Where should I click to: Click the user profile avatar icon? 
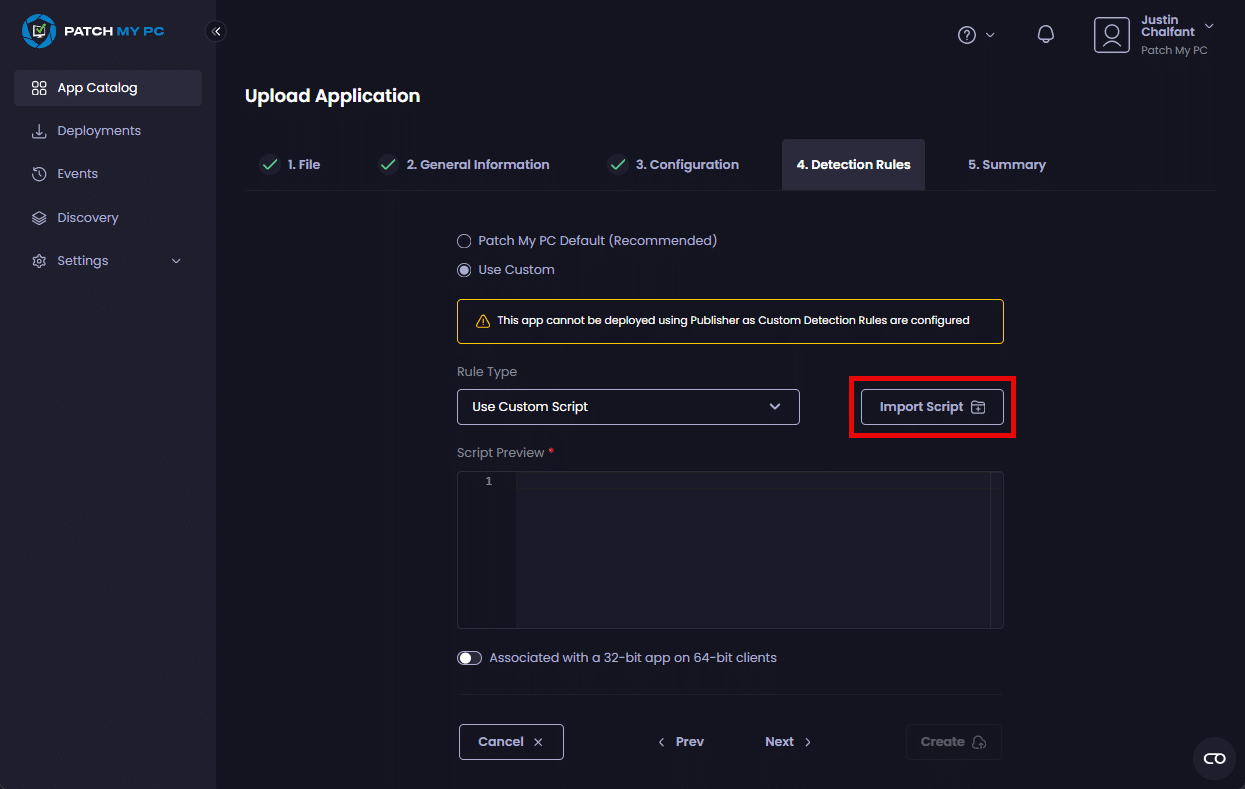tap(1111, 35)
